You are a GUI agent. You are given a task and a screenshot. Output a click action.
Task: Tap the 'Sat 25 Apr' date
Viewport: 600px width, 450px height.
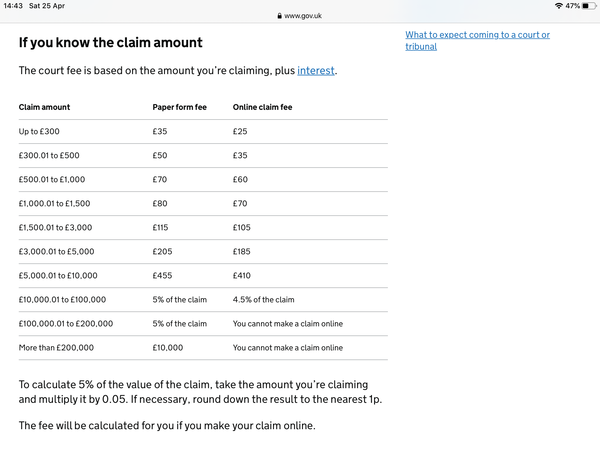[x=47, y=6]
